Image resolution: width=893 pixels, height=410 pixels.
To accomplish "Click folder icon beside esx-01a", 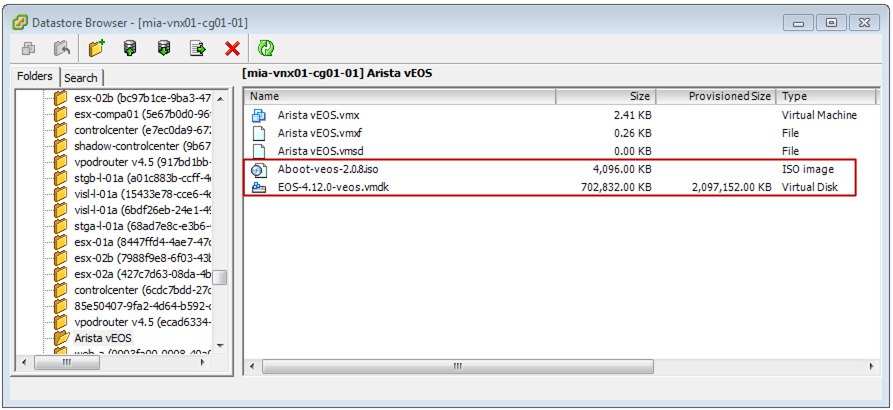I will [61, 242].
